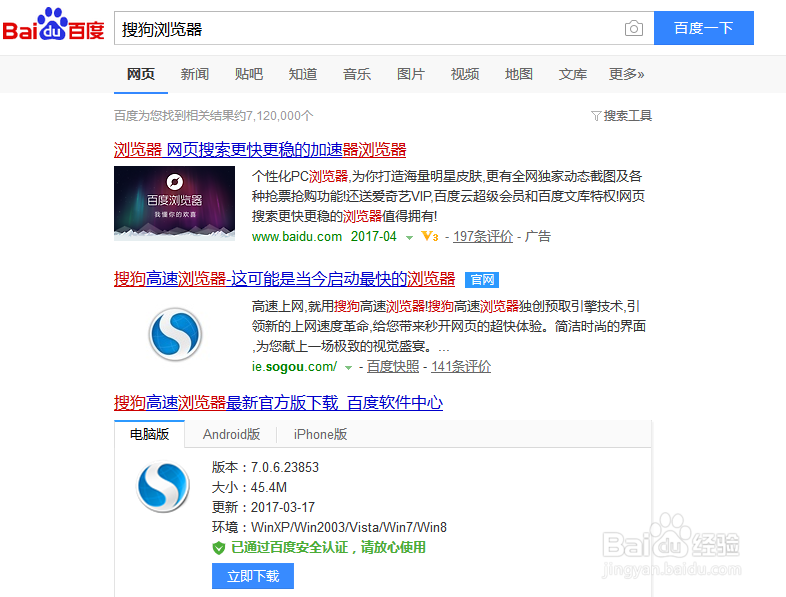The width and height of the screenshot is (786, 597).
Task: Click Sogou browser icon in download card
Action: [163, 486]
